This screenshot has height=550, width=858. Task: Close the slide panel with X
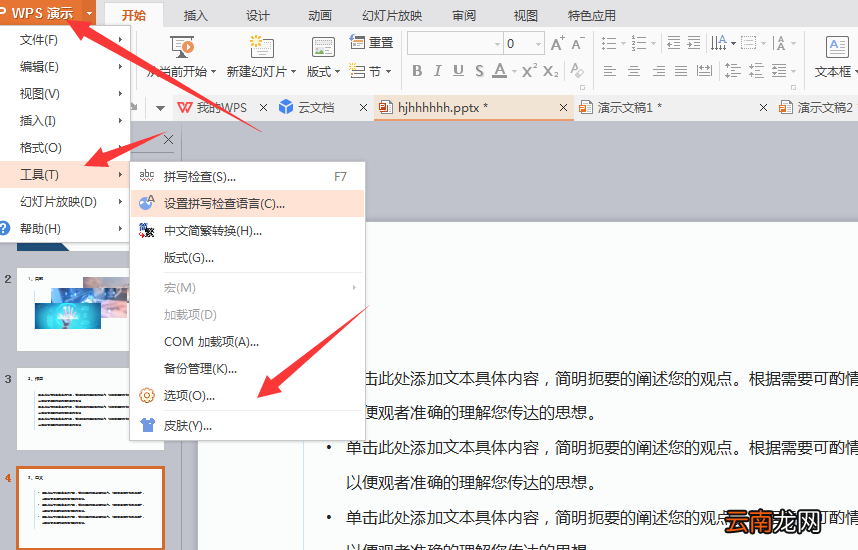[169, 140]
